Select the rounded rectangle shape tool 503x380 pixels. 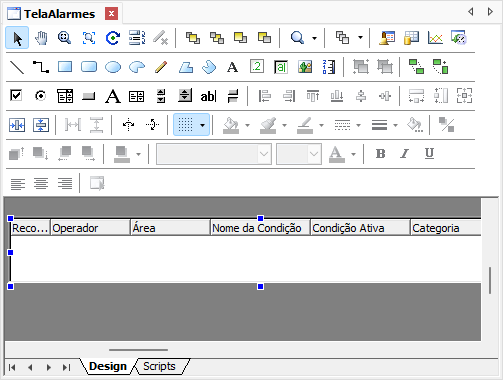(x=89, y=67)
